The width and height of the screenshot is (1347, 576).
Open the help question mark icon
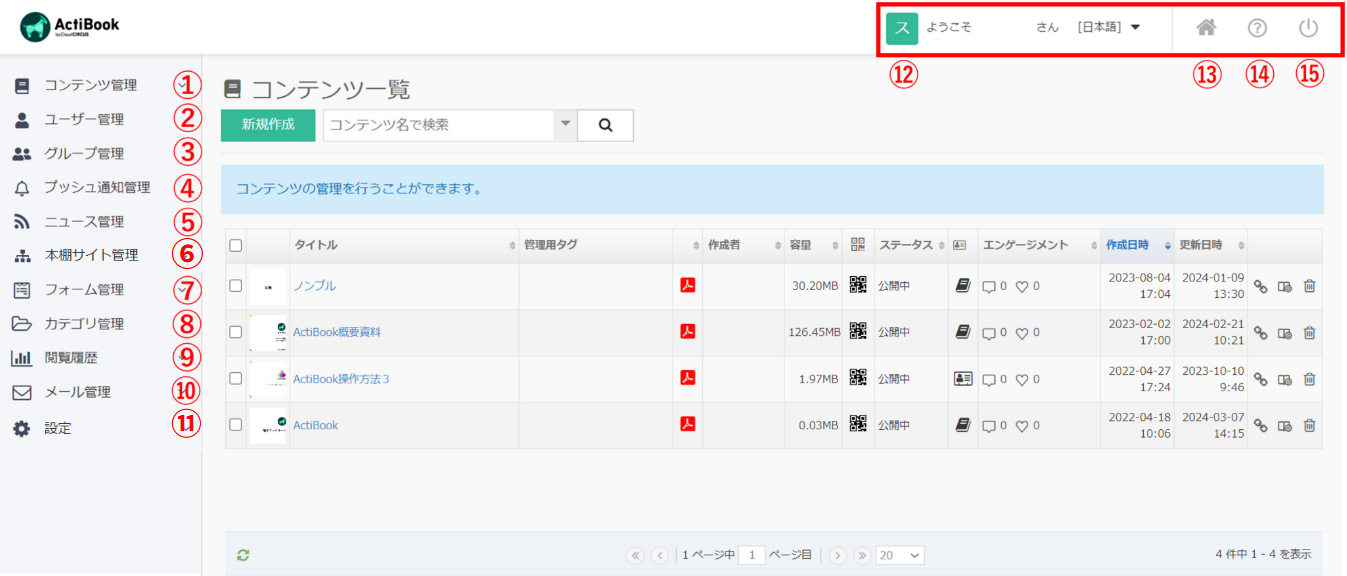coord(1257,28)
